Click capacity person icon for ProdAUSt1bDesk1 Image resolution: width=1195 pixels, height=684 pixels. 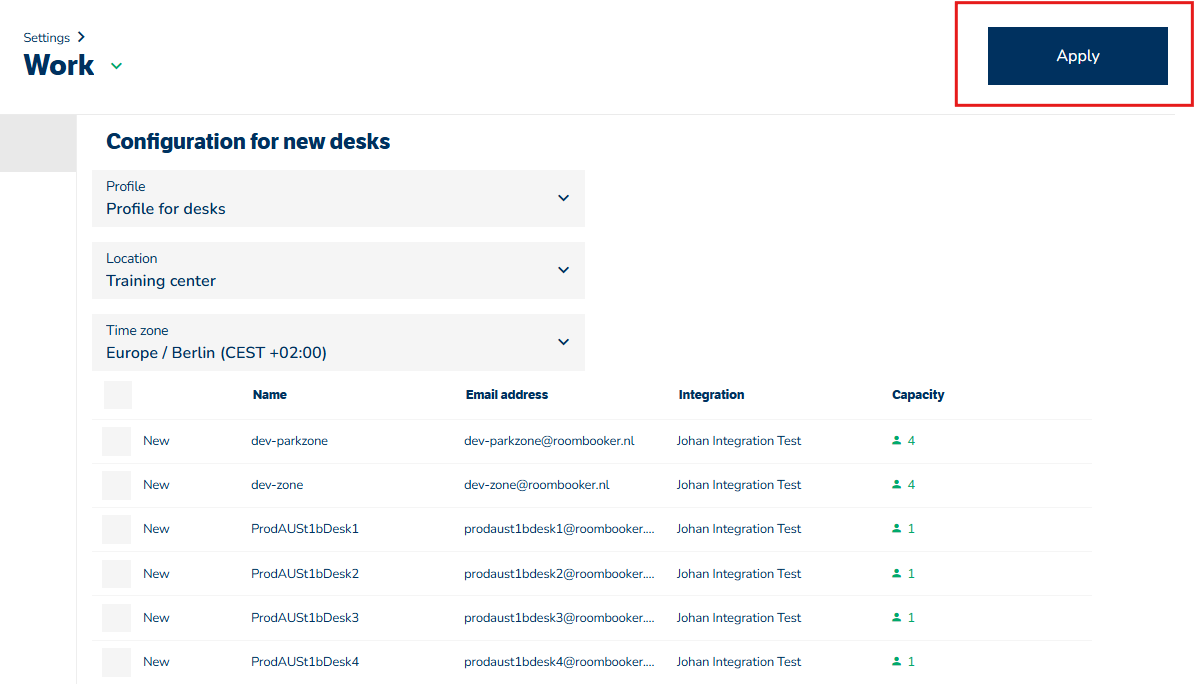click(896, 529)
